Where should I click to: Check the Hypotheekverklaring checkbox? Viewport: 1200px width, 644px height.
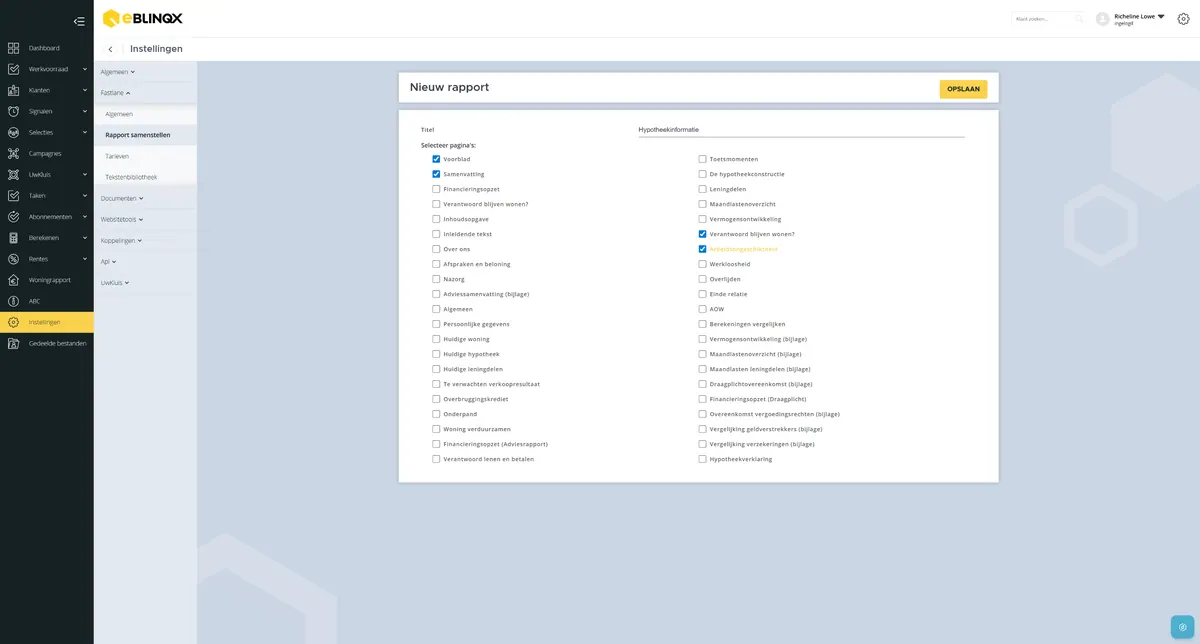tap(702, 459)
